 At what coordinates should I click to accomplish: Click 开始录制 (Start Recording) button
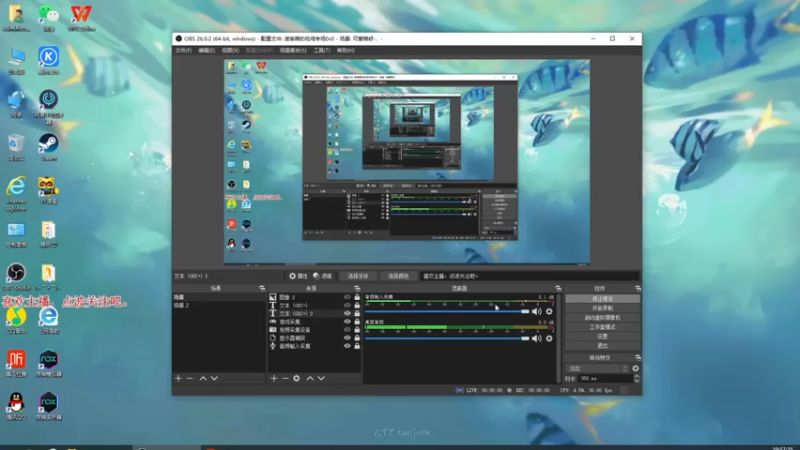pos(602,308)
